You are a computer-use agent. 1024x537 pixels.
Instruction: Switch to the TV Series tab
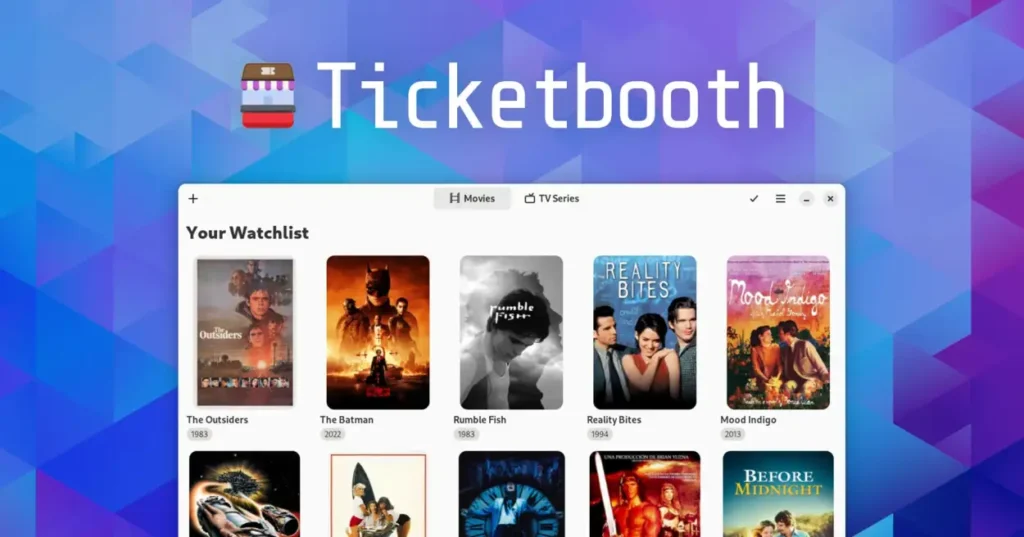point(552,198)
